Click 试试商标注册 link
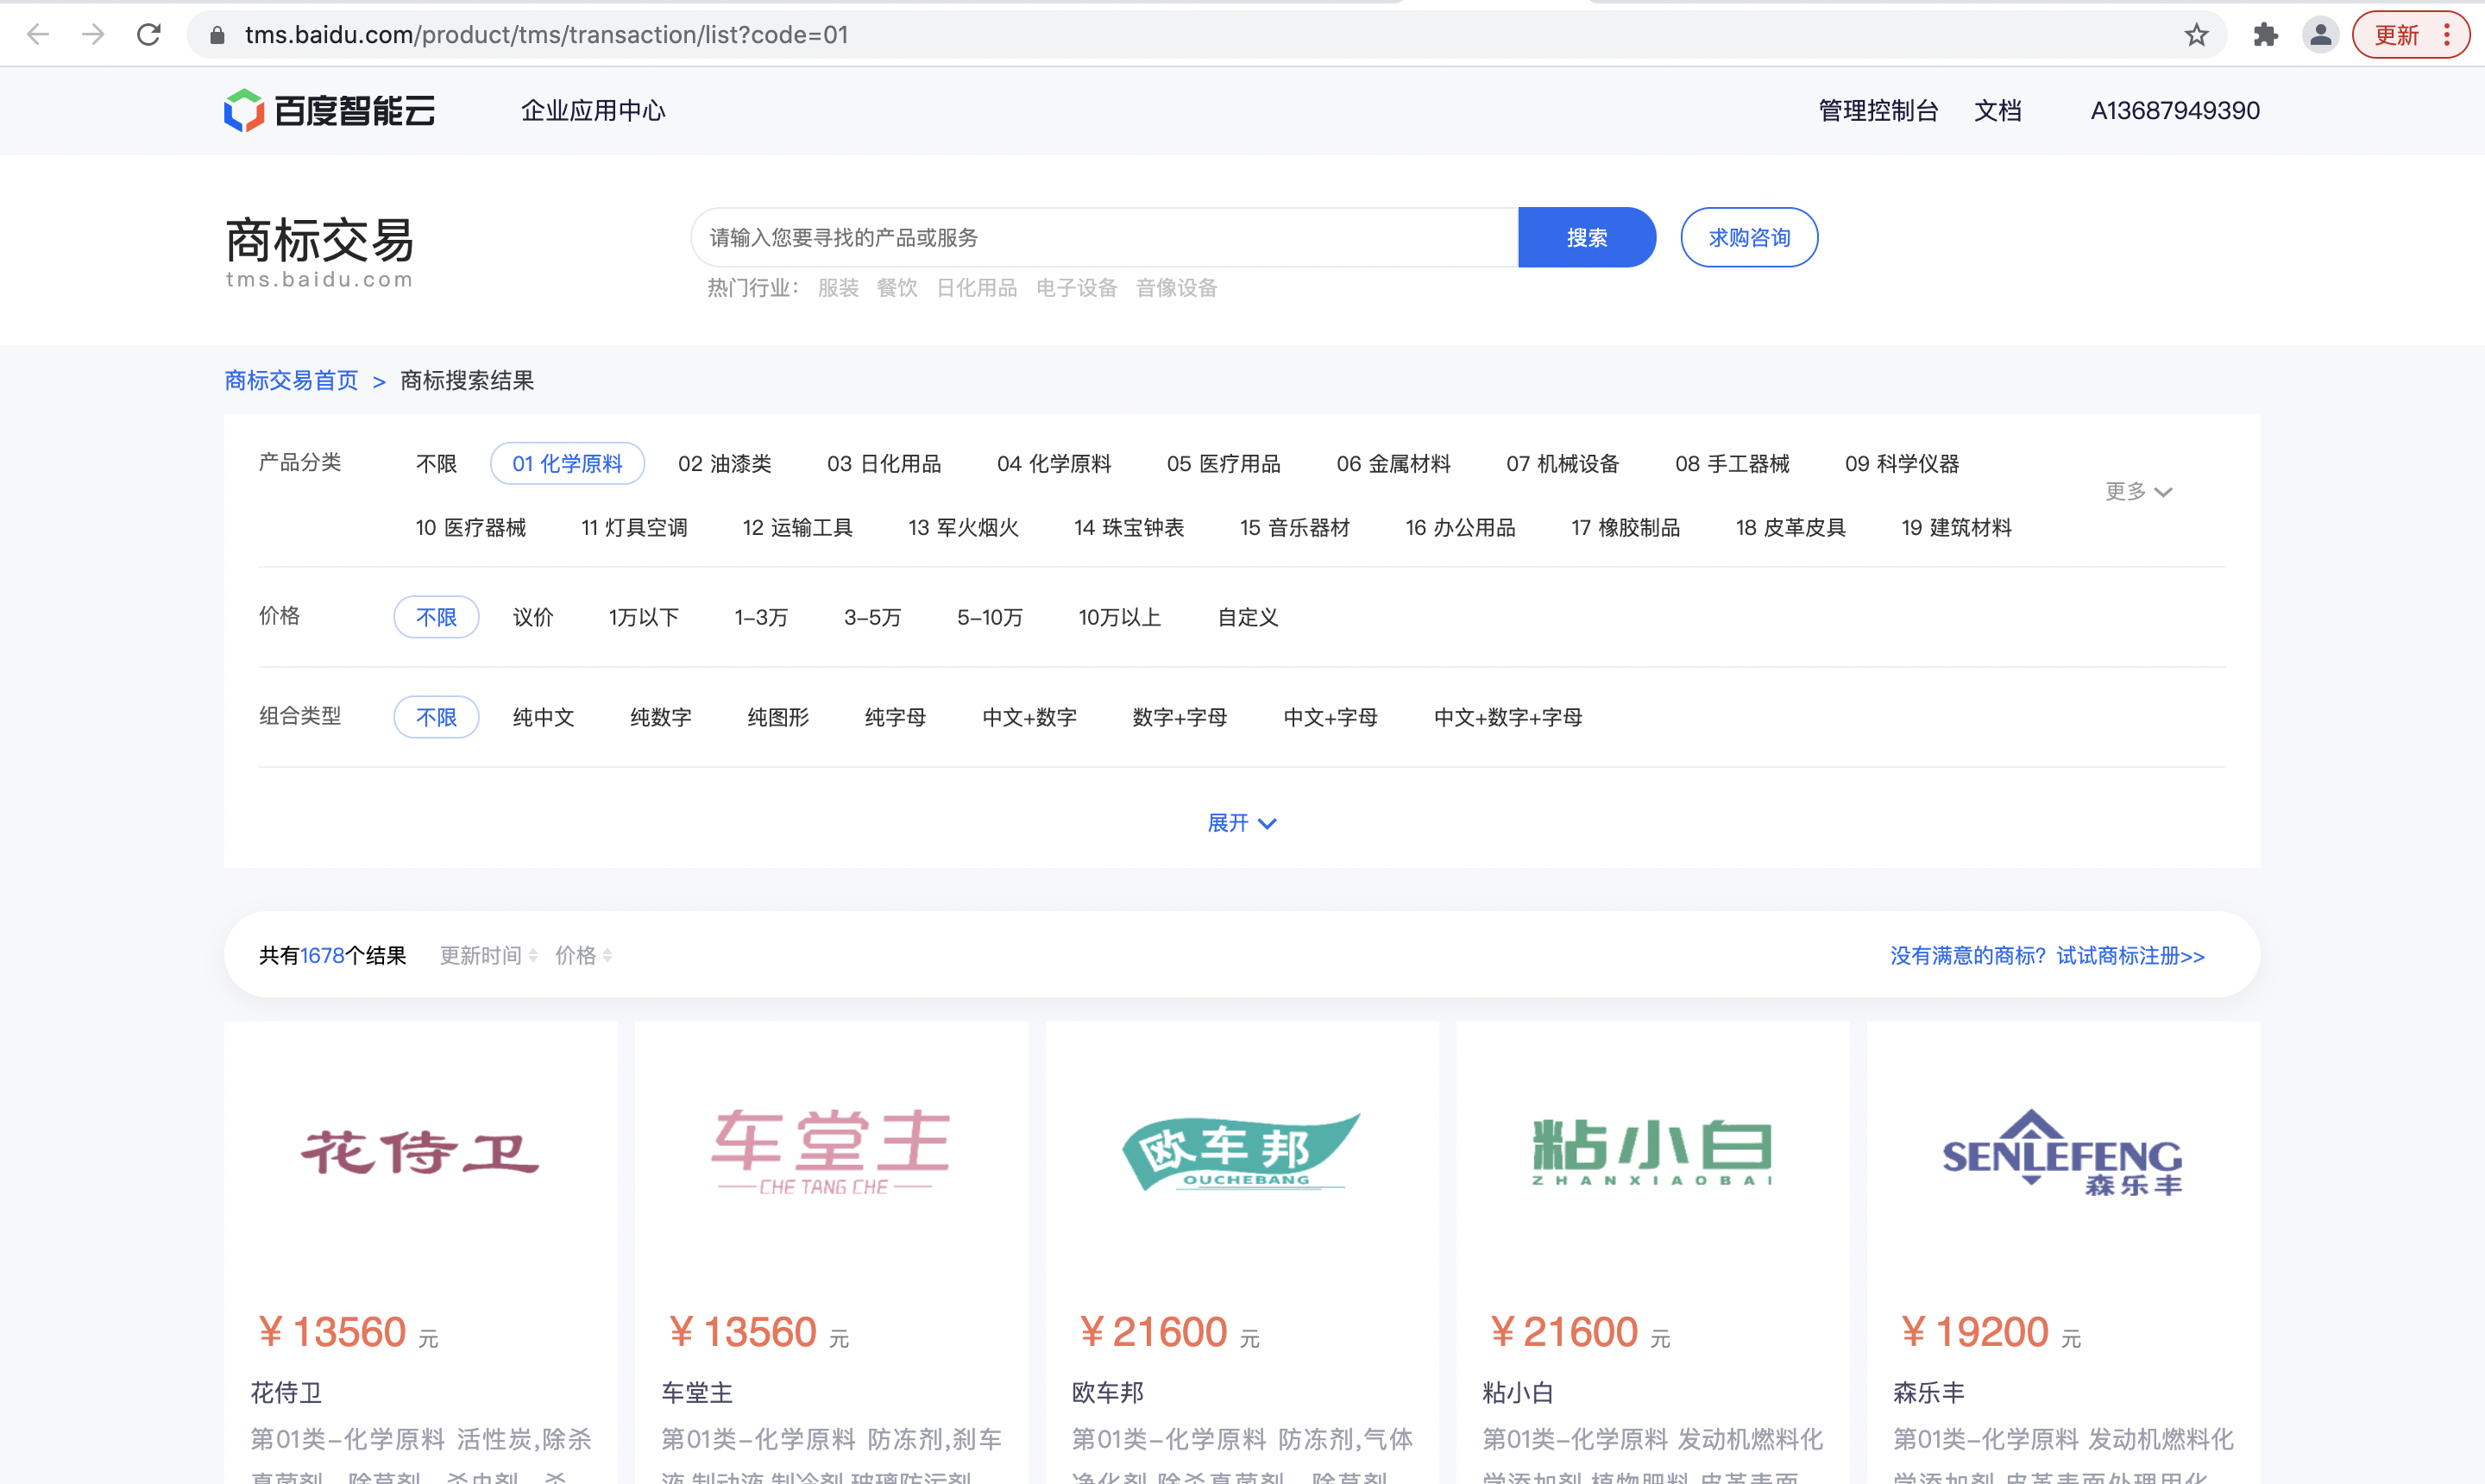 coord(2130,956)
